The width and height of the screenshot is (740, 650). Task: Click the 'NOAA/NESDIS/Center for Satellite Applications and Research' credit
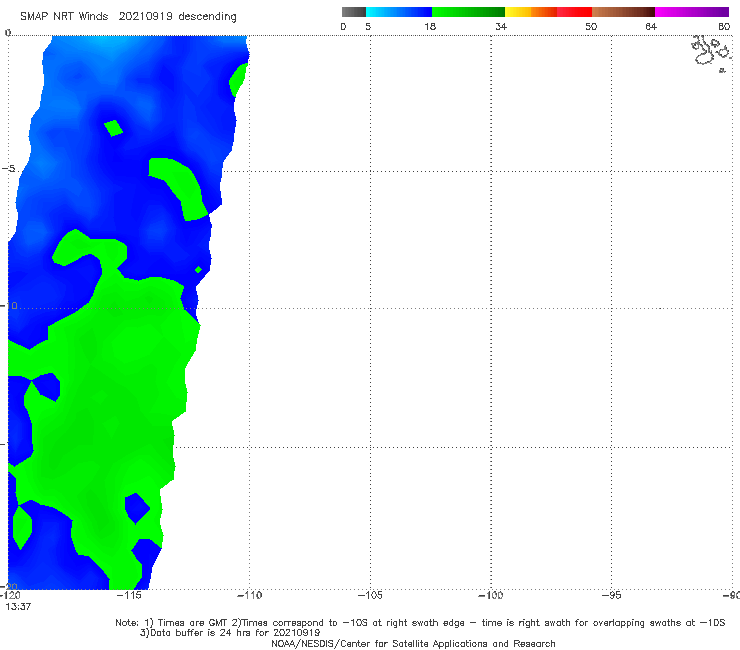click(413, 644)
